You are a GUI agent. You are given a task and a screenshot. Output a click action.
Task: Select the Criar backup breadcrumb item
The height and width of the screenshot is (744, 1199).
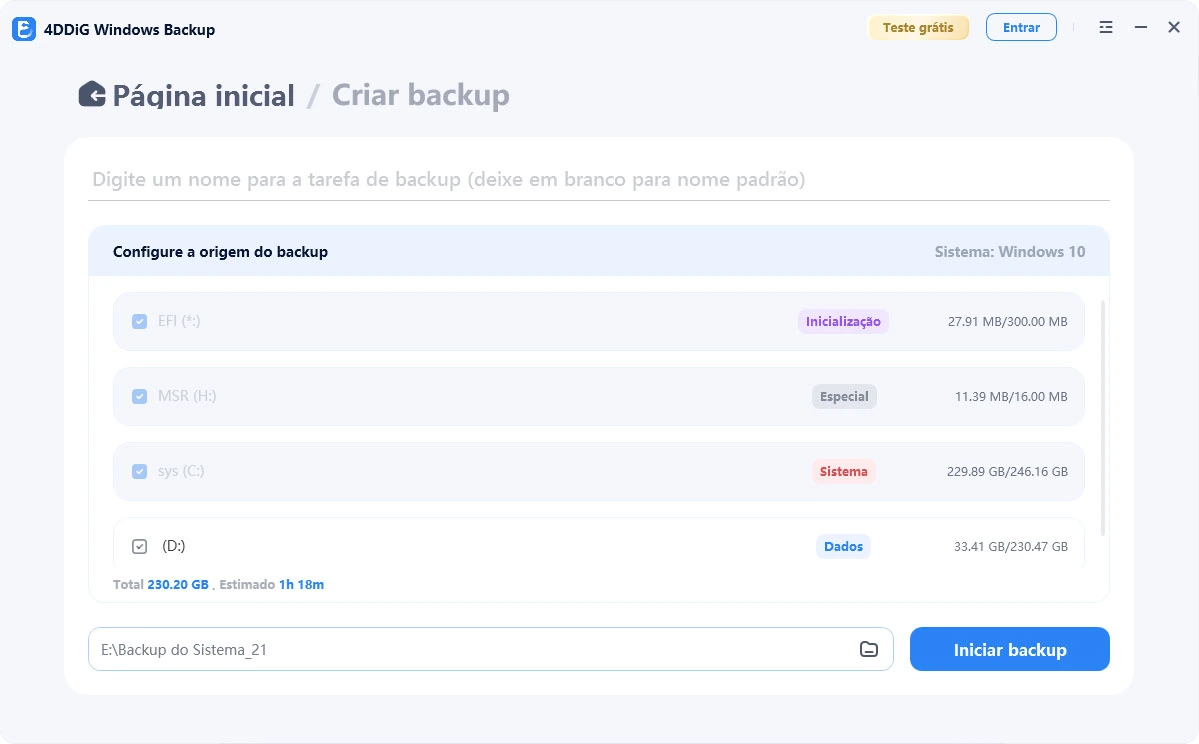(421, 95)
